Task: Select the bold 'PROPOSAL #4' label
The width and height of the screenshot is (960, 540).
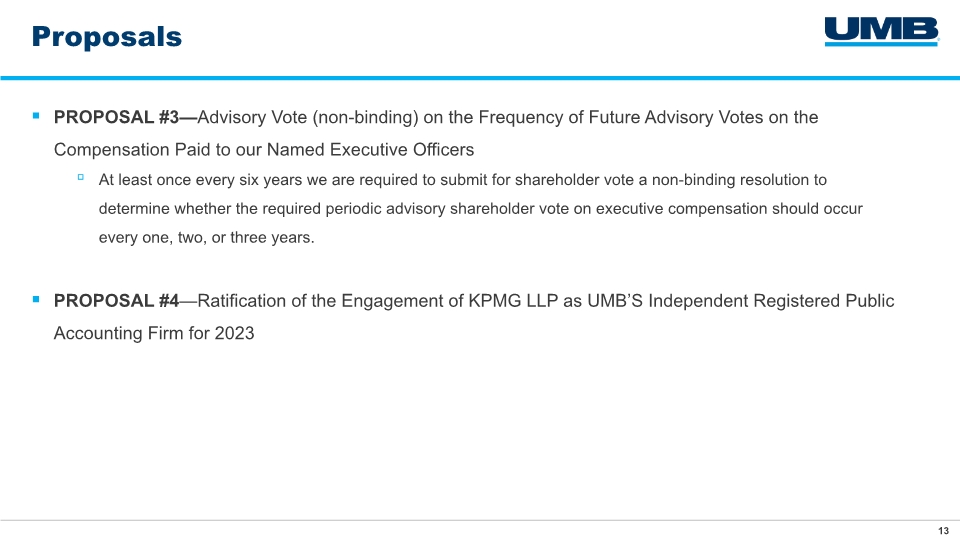Action: pos(116,301)
